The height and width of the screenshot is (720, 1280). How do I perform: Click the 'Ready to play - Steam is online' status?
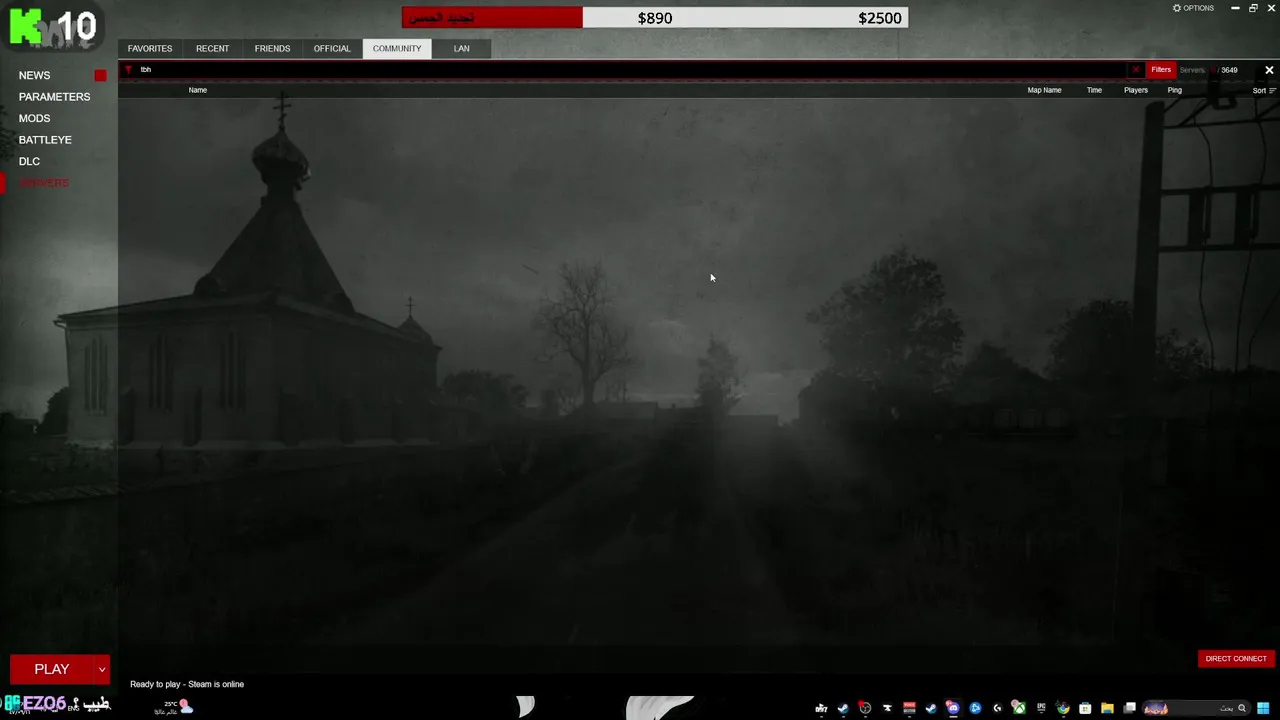click(x=187, y=684)
